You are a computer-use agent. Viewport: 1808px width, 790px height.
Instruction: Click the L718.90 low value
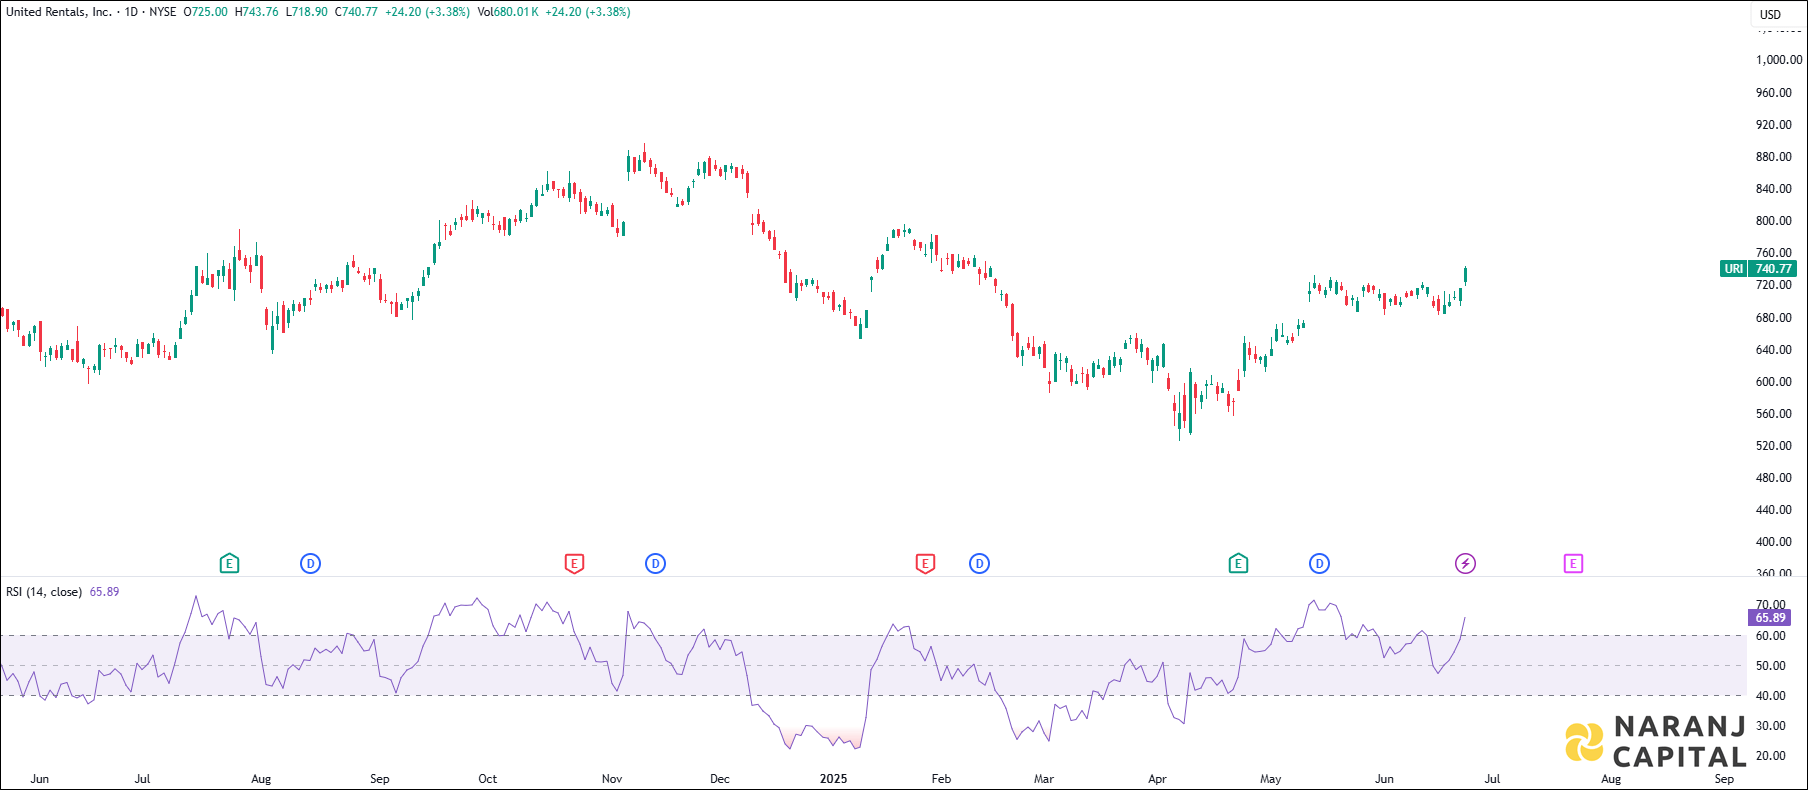click(307, 12)
